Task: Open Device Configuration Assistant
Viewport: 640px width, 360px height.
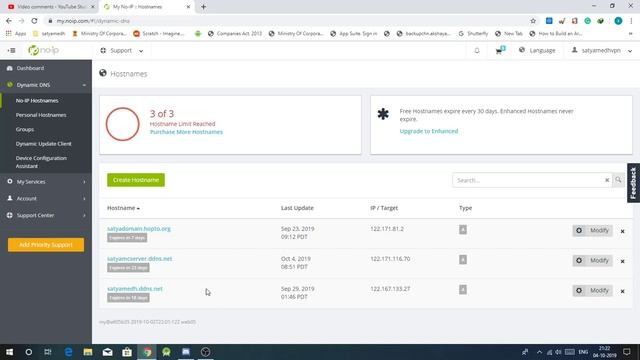Action: (x=41, y=162)
